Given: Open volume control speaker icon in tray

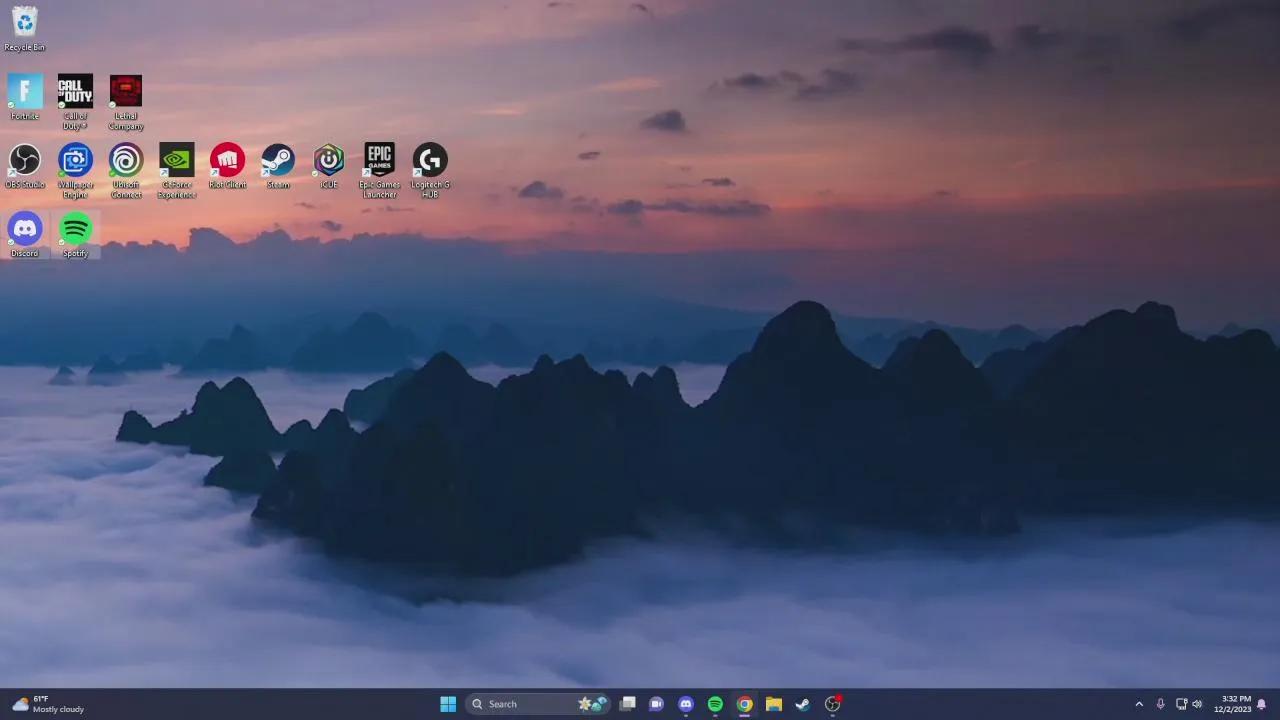Looking at the screenshot, I should click(1197, 704).
